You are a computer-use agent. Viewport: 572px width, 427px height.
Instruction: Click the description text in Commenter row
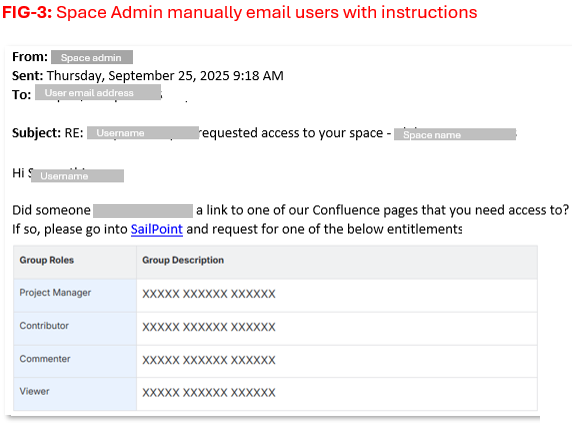click(x=209, y=360)
